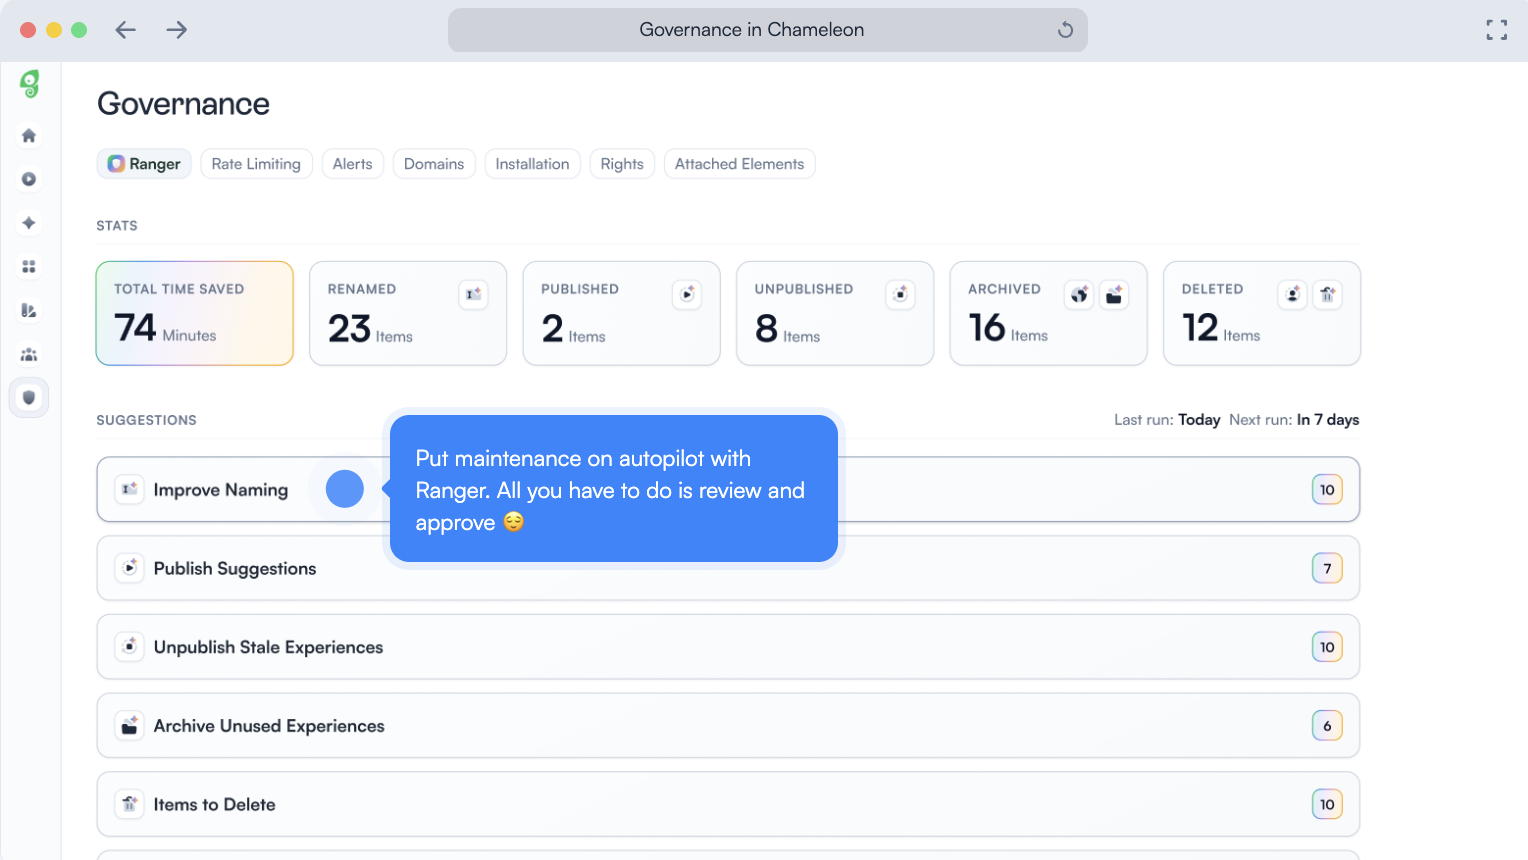Click the fullscreen icon at top right
This screenshot has width=1528, height=860.
click(x=1496, y=30)
